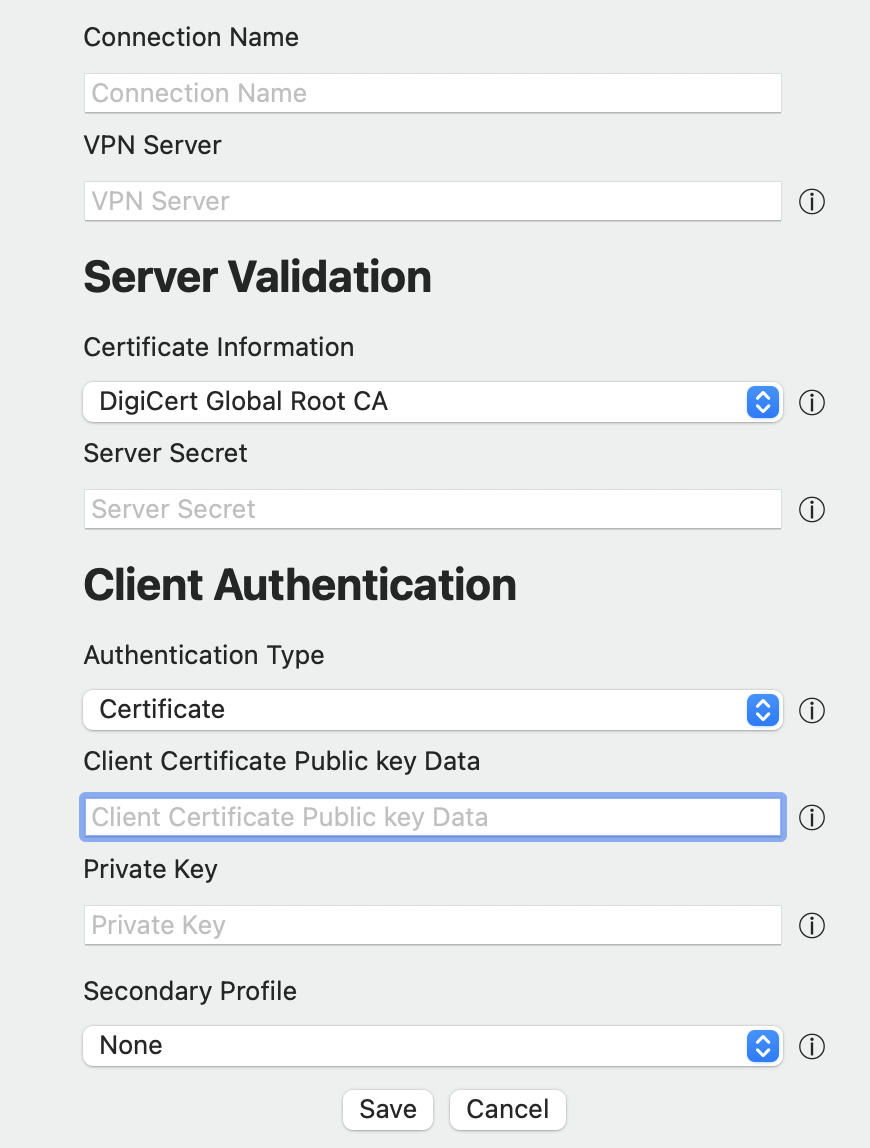Click the Private Key info icon
The image size is (870, 1148).
(x=811, y=925)
